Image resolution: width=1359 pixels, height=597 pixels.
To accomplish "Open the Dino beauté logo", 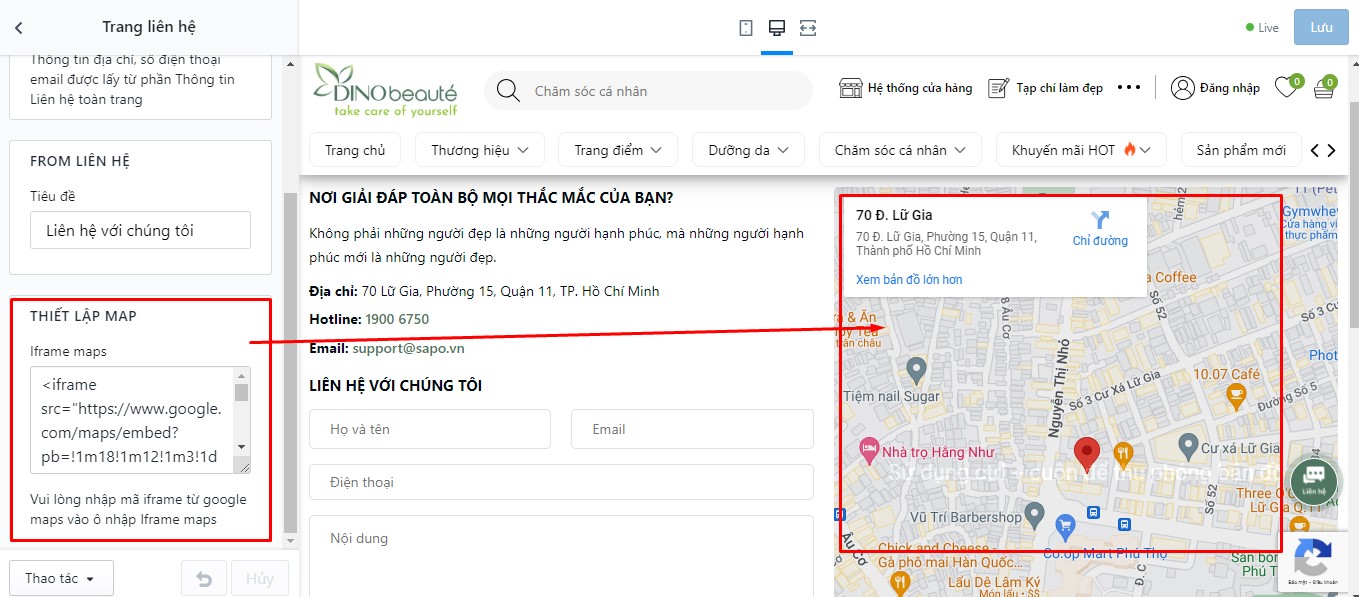I will 386,89.
